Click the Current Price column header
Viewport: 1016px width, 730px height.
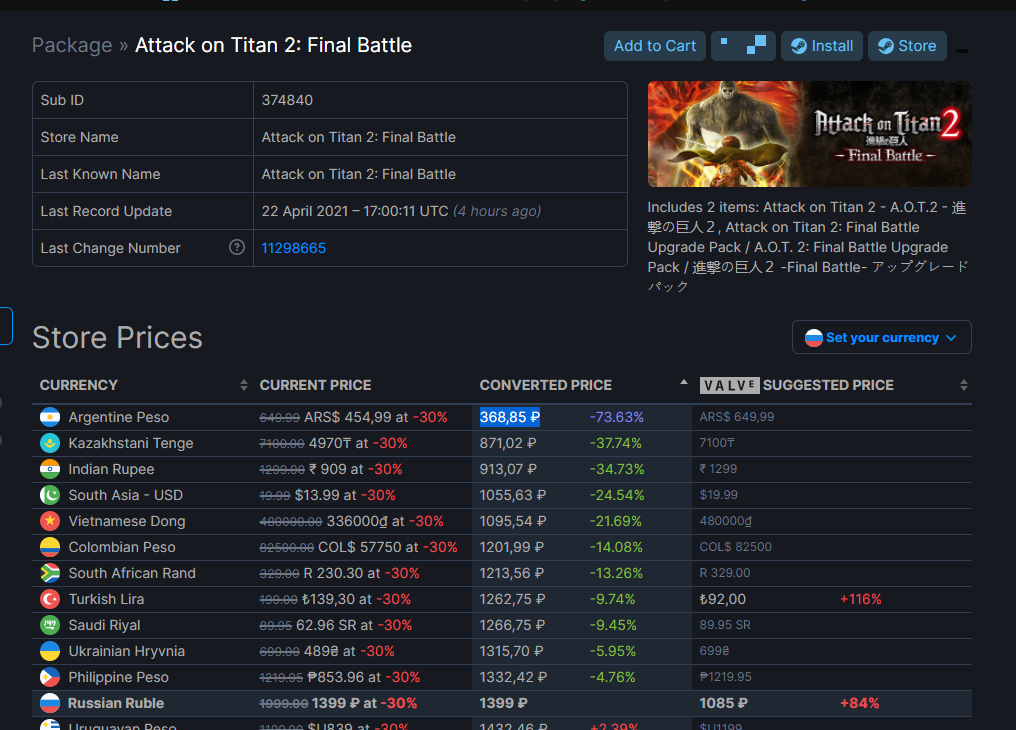[x=316, y=385]
